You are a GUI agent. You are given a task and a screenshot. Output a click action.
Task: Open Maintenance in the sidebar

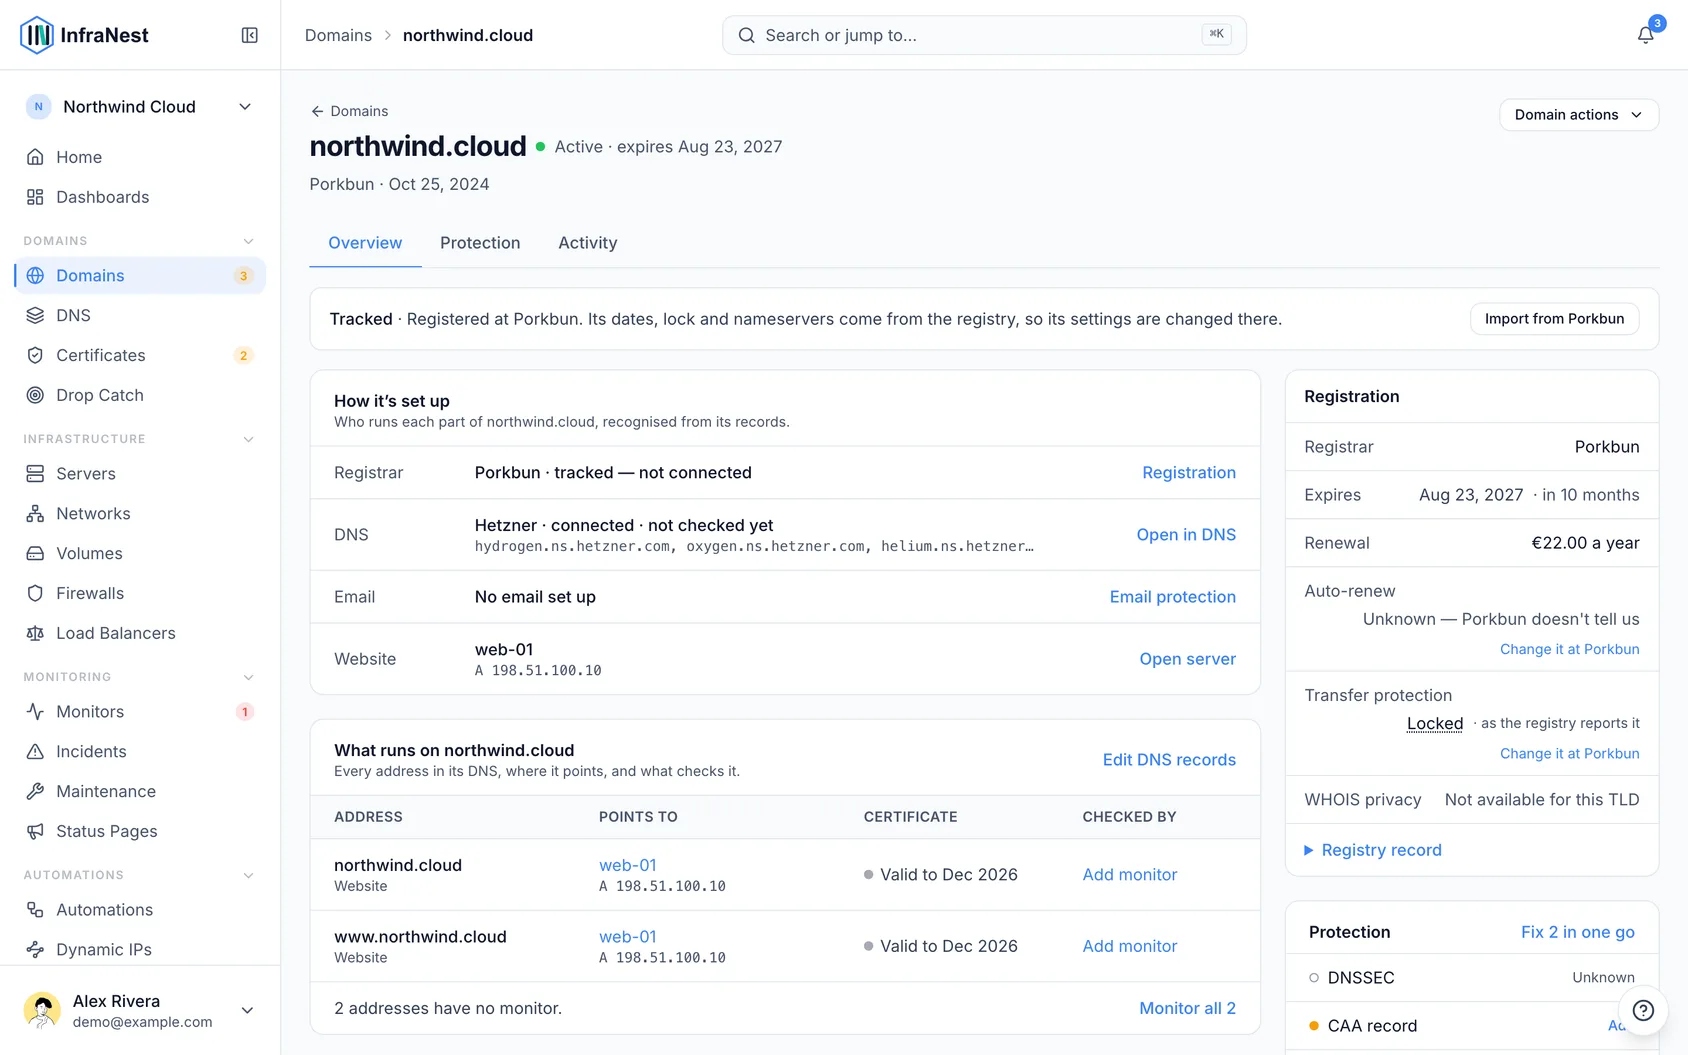coord(140,791)
